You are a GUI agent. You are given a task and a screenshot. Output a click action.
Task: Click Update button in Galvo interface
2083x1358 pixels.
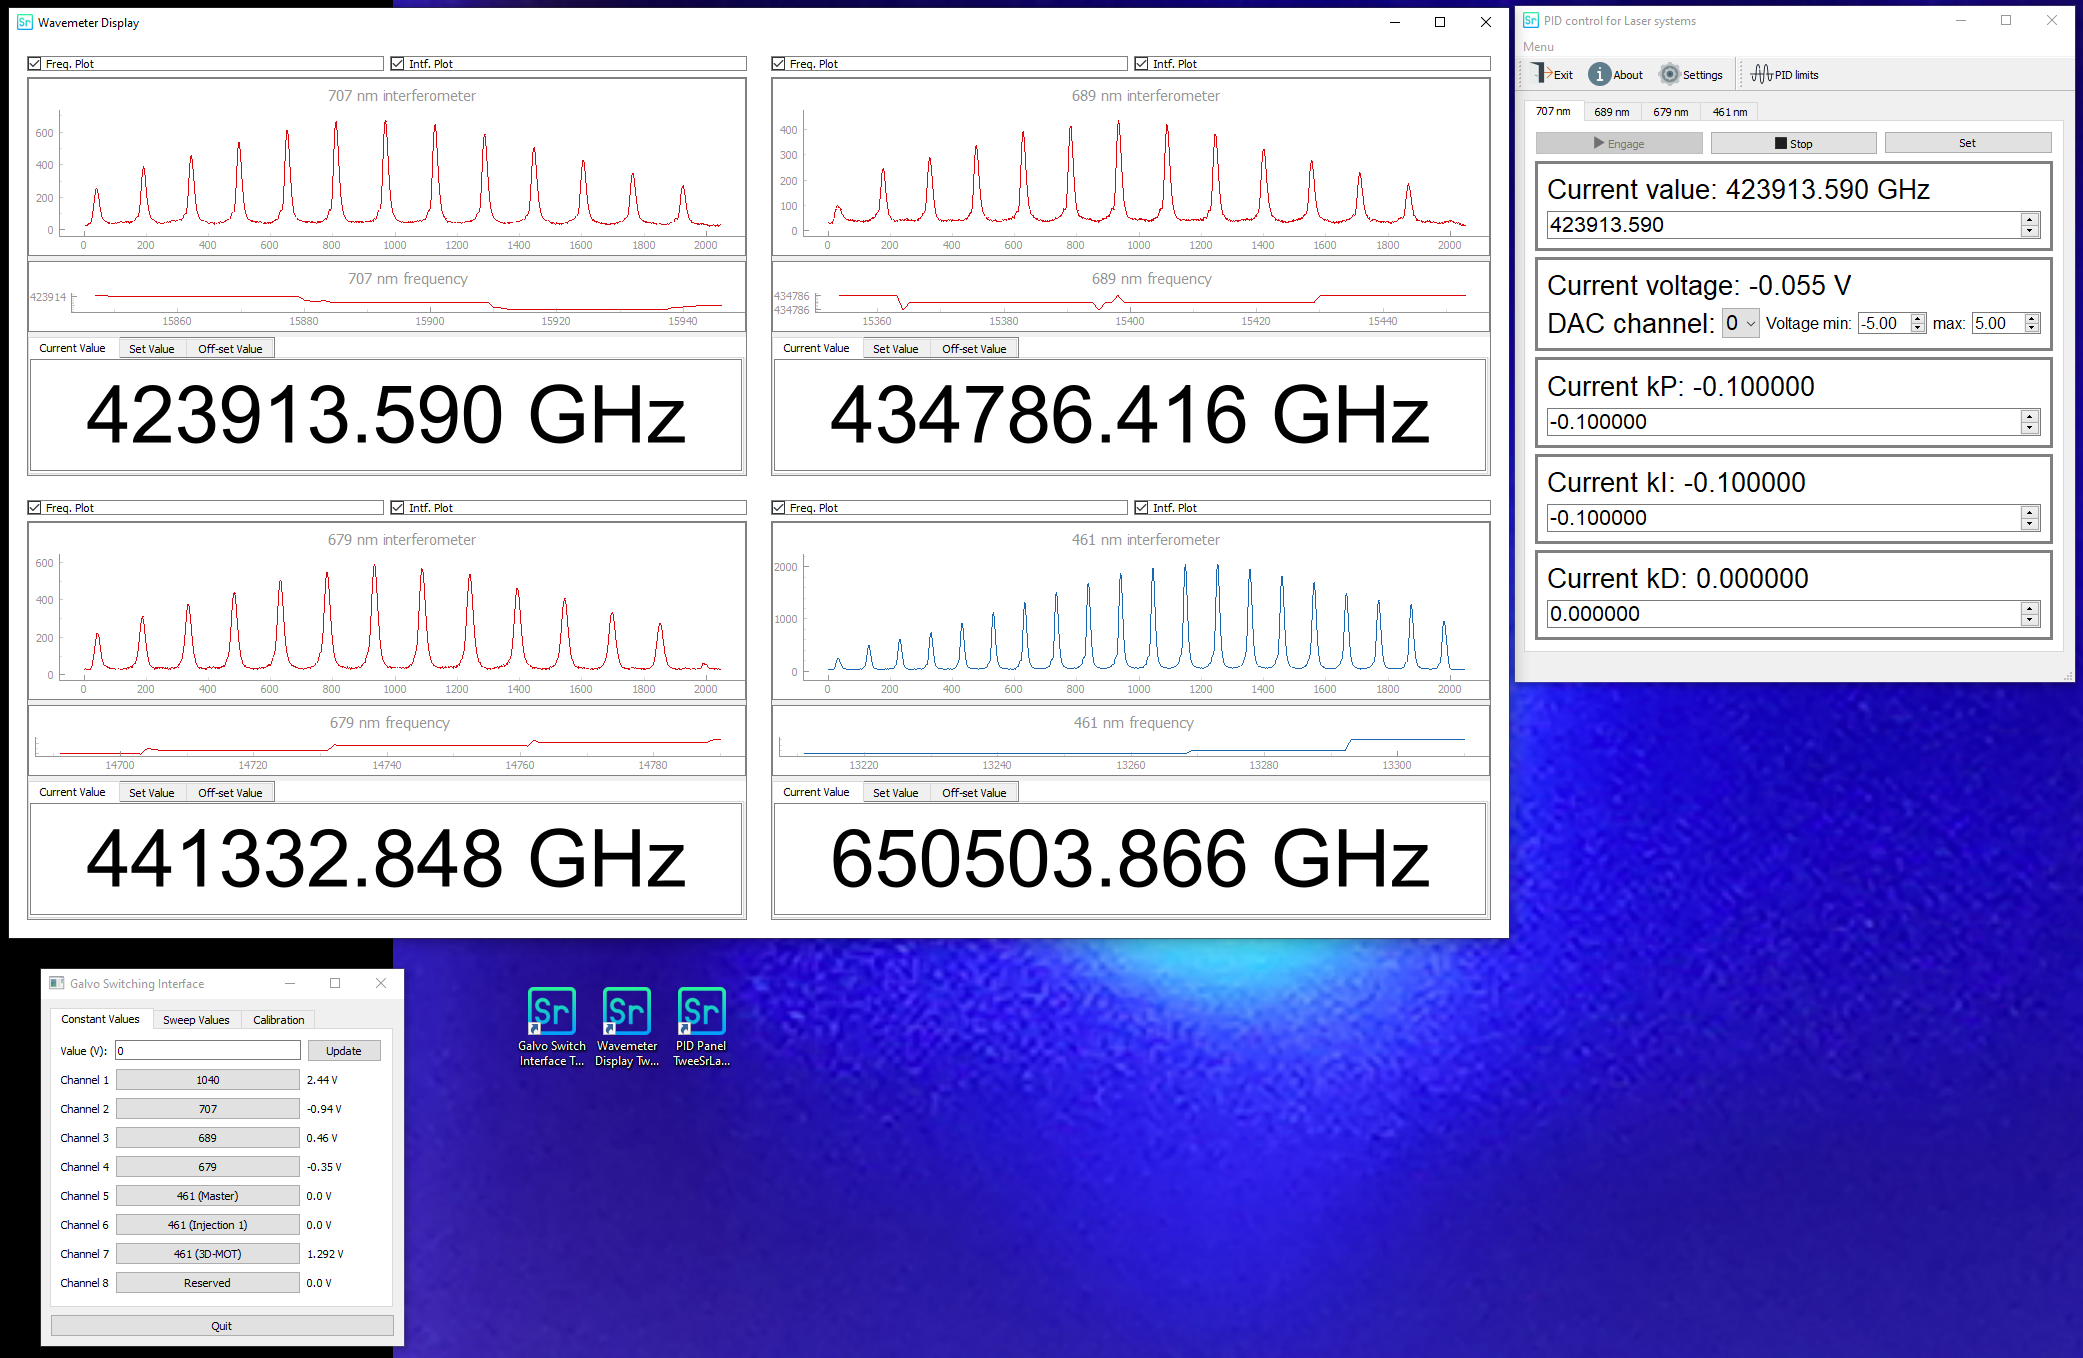pyautogui.click(x=344, y=1051)
